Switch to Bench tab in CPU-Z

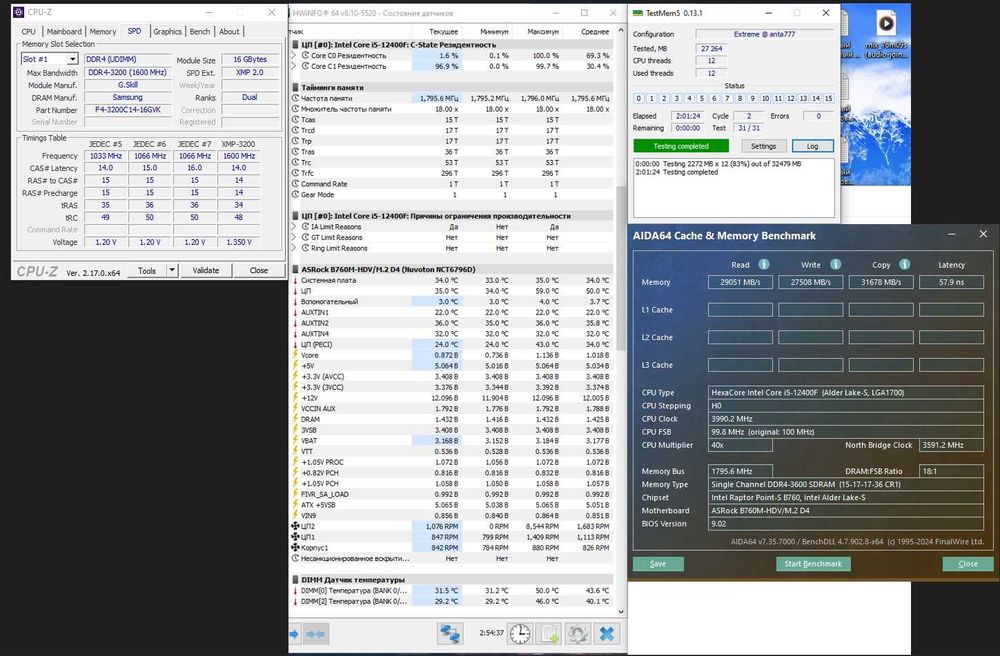pos(200,31)
